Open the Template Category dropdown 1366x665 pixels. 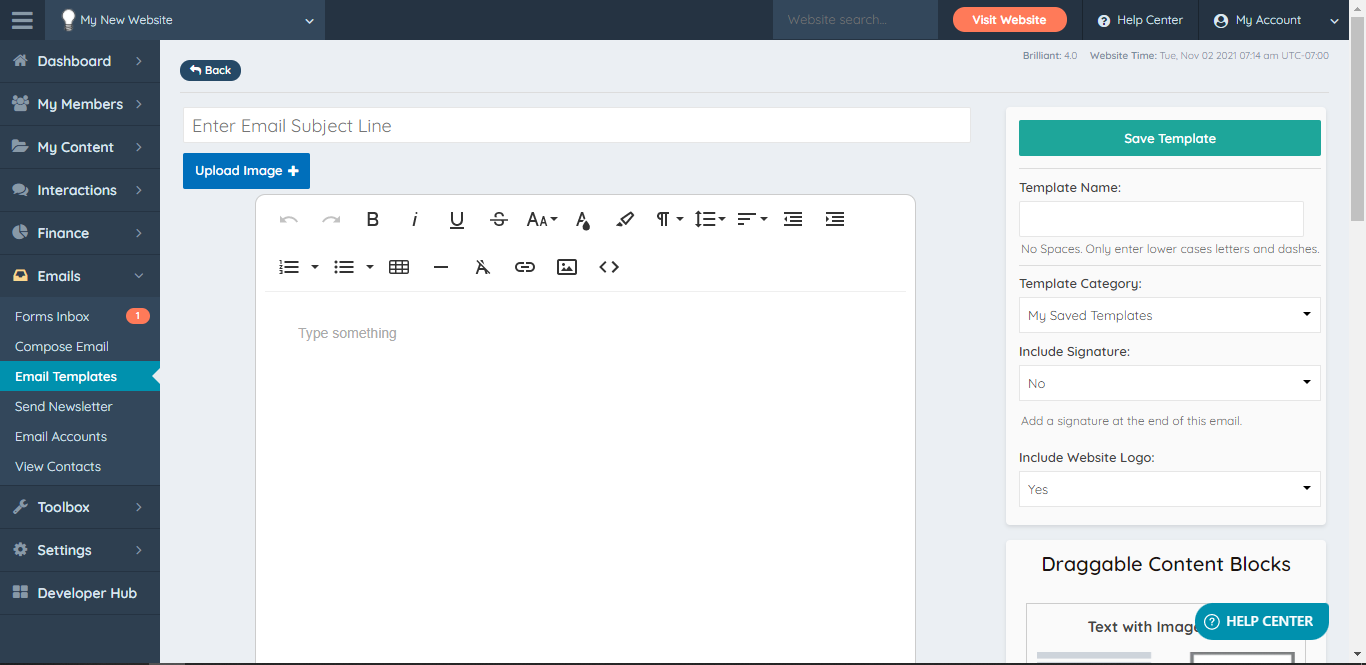[1169, 315]
